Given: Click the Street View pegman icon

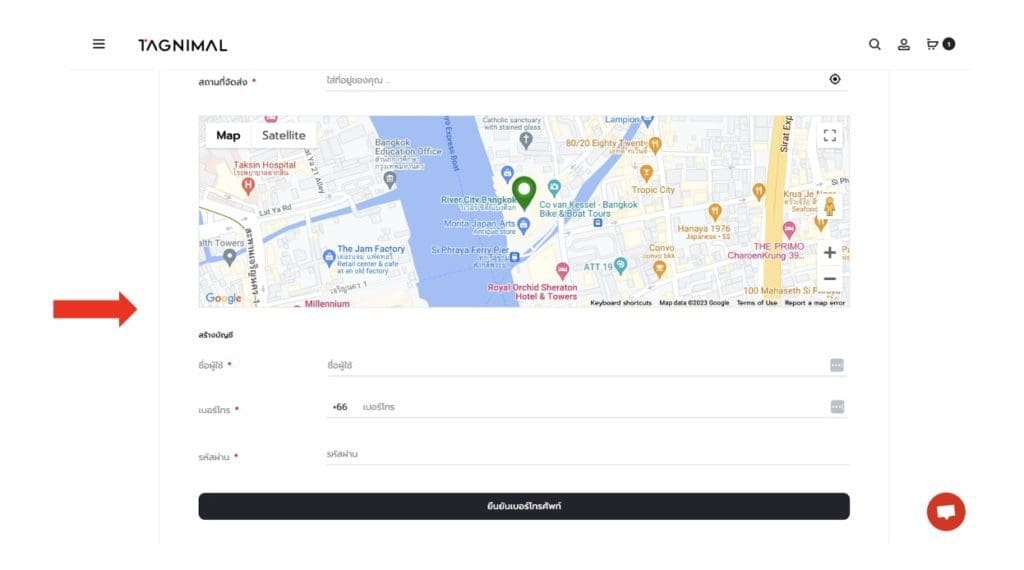Looking at the screenshot, I should 828,207.
